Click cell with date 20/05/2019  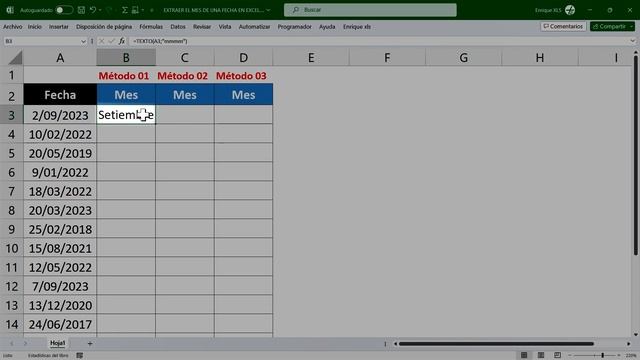60,153
